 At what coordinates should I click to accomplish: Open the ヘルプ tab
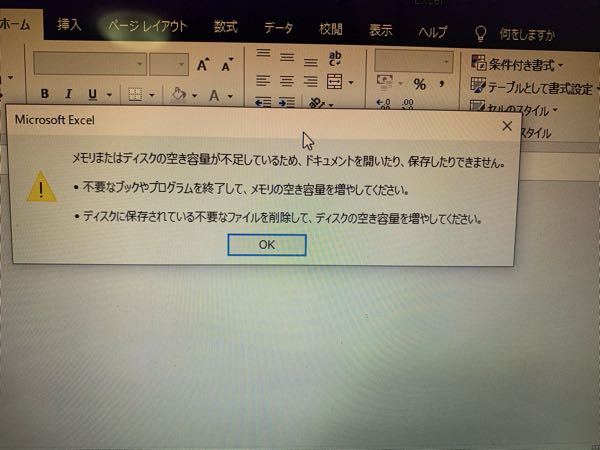[432, 32]
